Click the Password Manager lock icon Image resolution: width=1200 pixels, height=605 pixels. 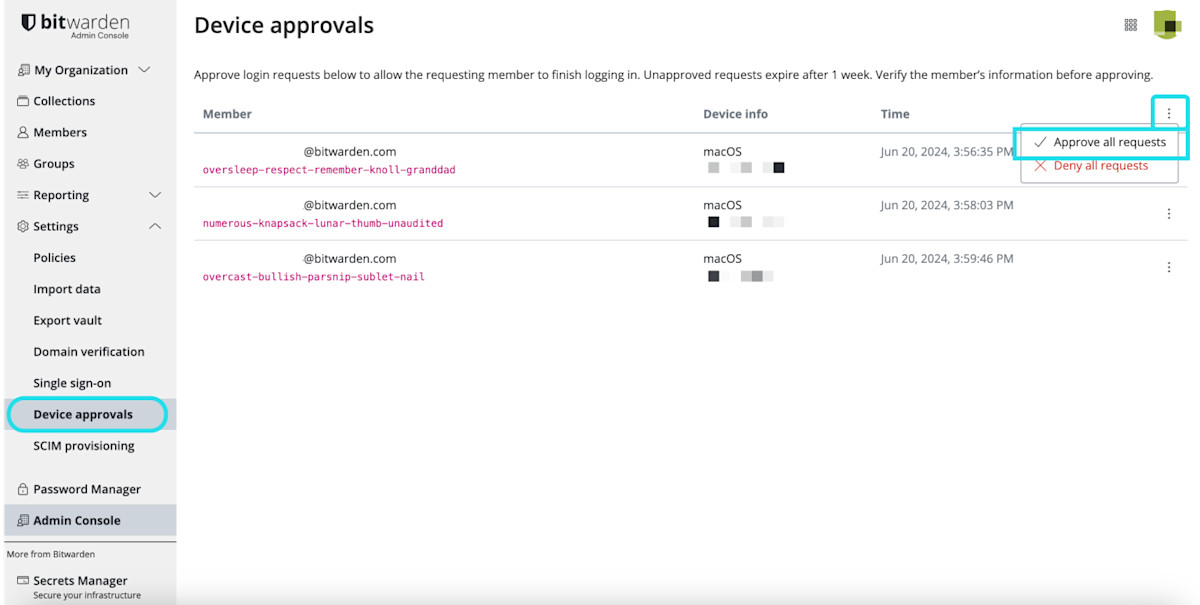pos(23,489)
